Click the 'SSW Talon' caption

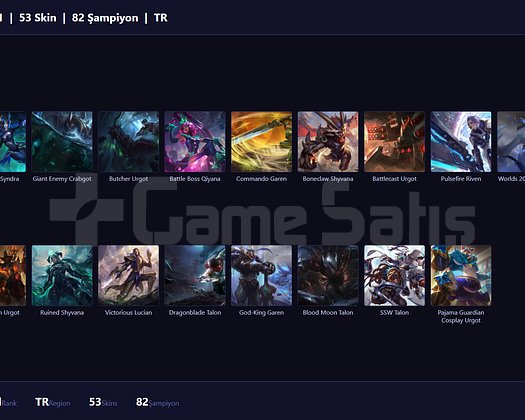point(394,312)
